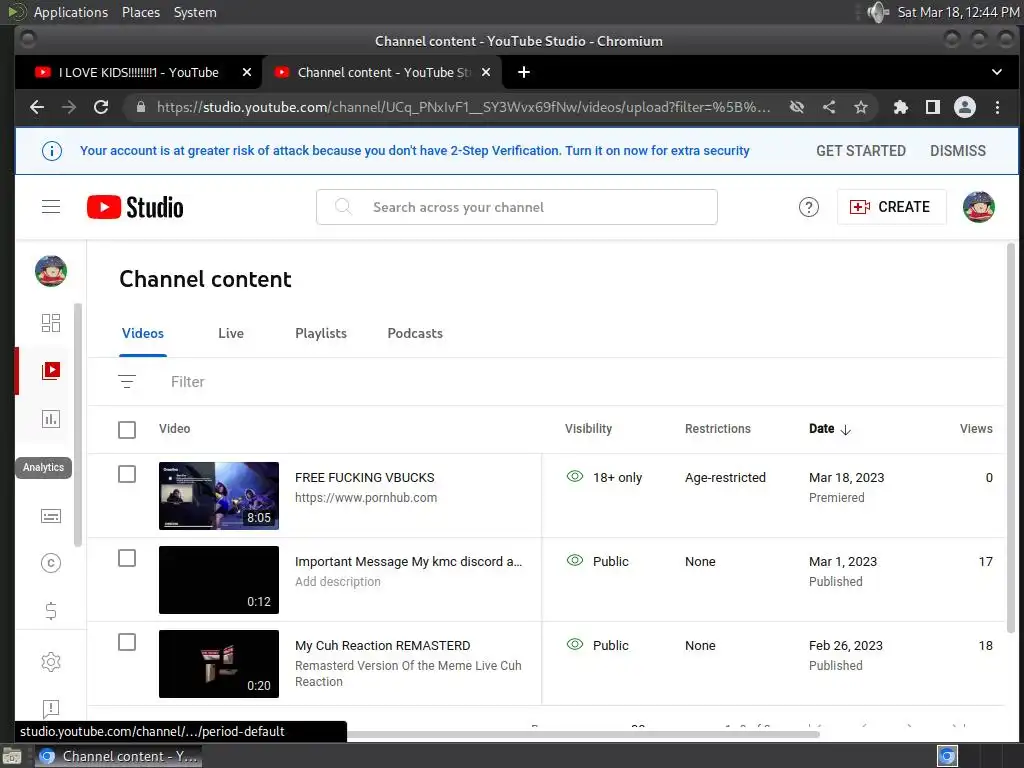
Task: Switch to Live tab
Action: (231, 333)
